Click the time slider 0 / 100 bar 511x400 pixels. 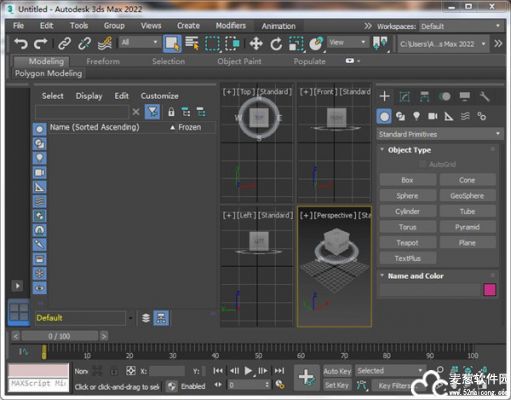[59, 336]
